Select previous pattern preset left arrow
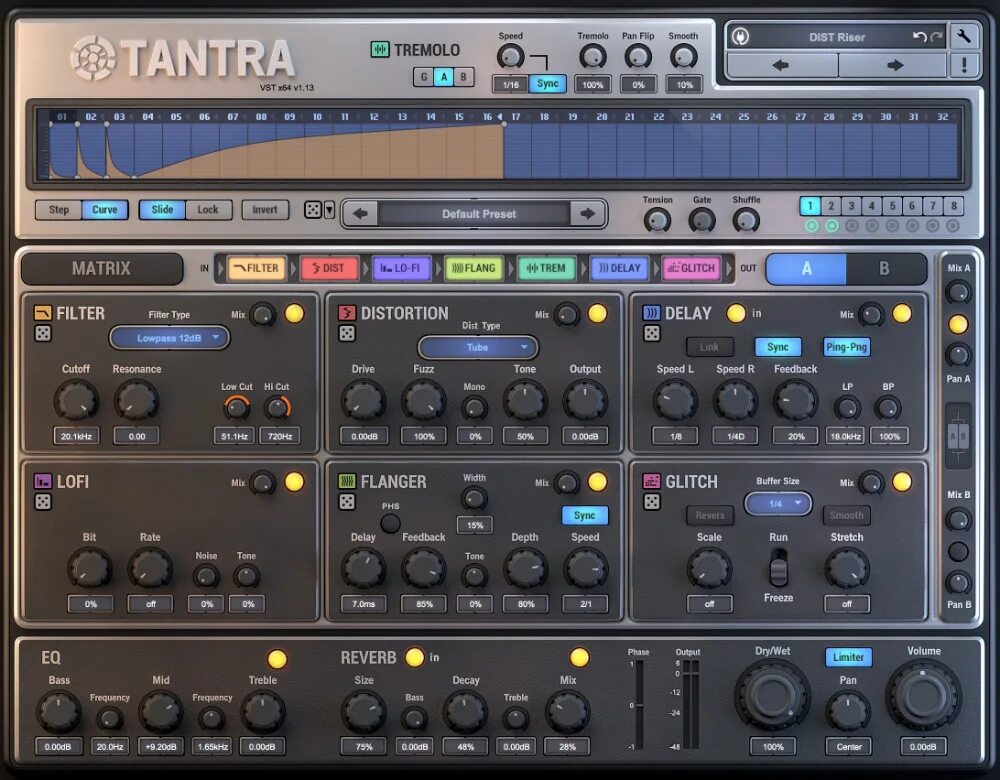Viewport: 1000px width, 780px height. [x=360, y=214]
